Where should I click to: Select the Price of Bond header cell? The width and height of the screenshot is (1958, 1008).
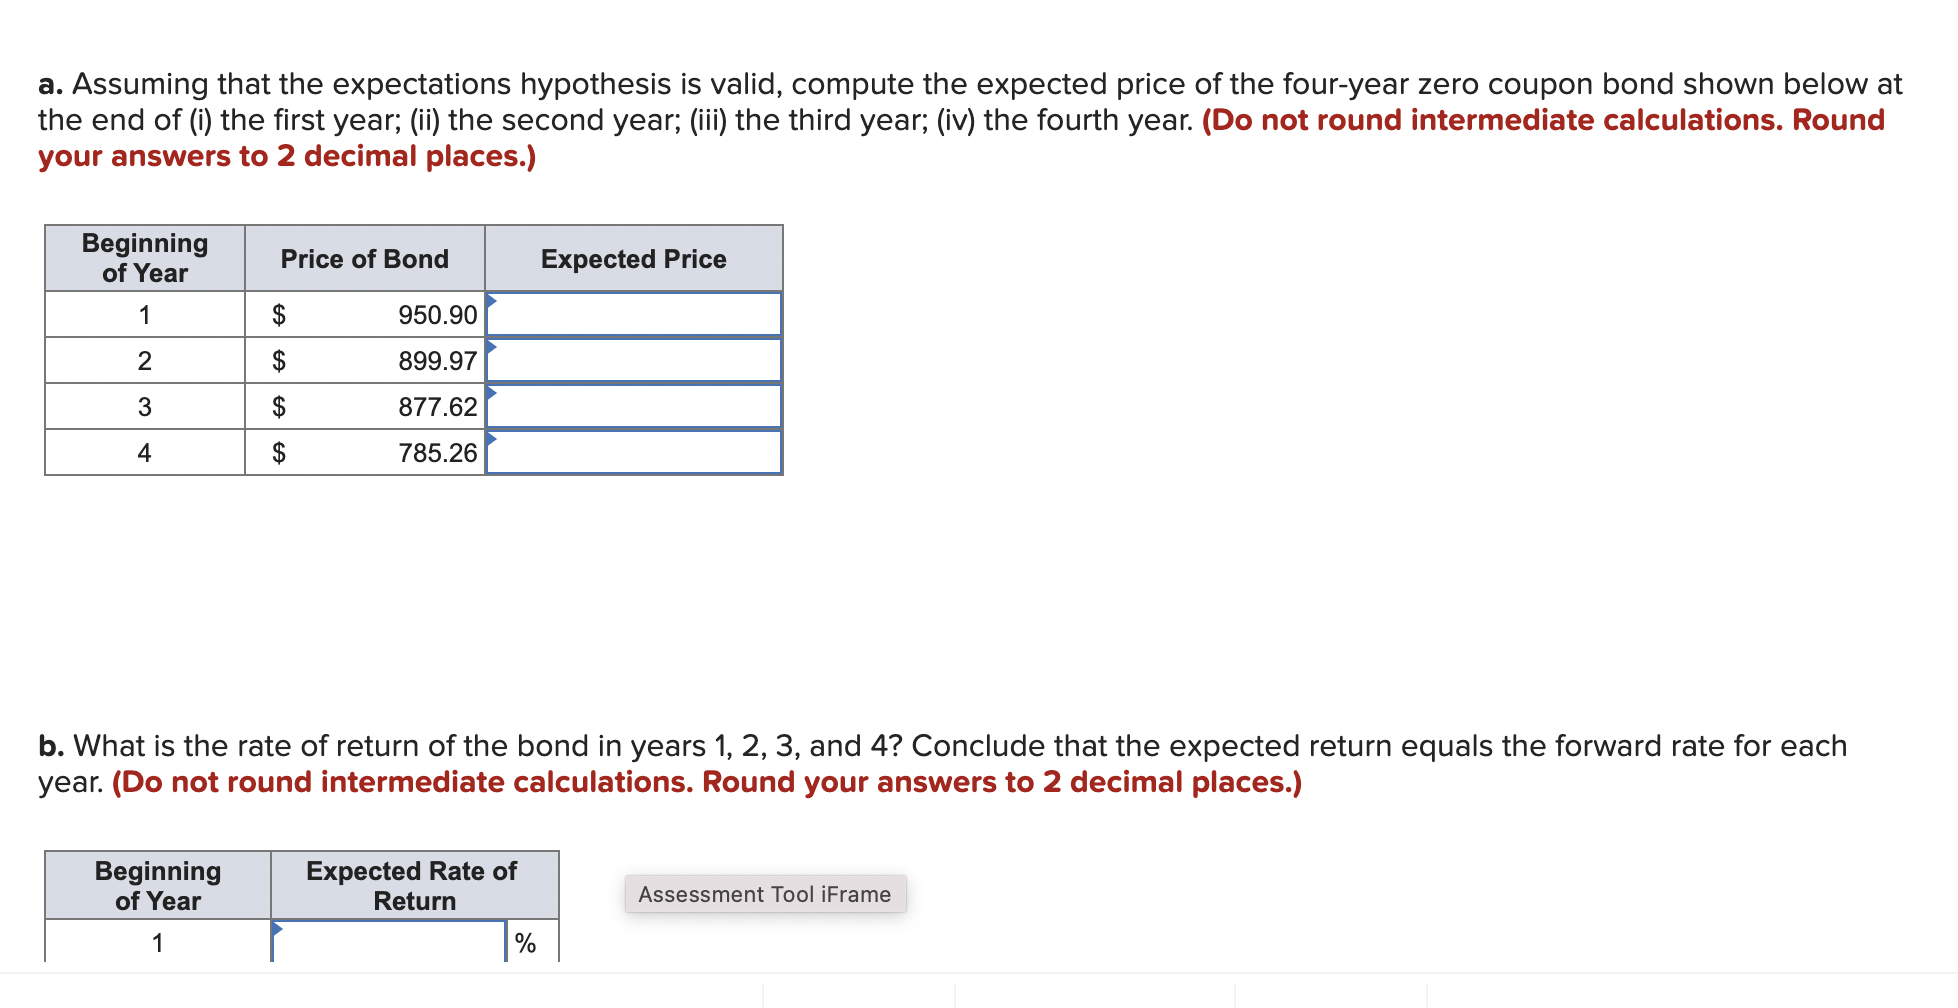(x=364, y=258)
